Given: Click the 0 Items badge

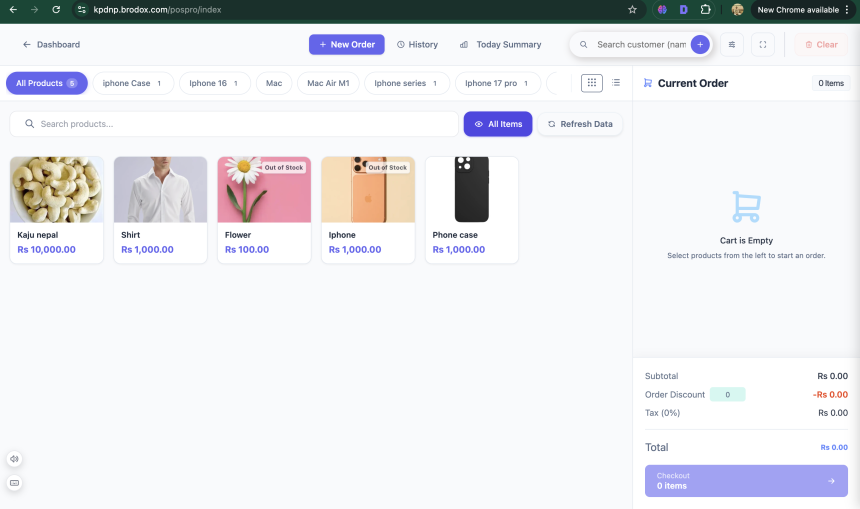Looking at the screenshot, I should pyautogui.click(x=831, y=83).
